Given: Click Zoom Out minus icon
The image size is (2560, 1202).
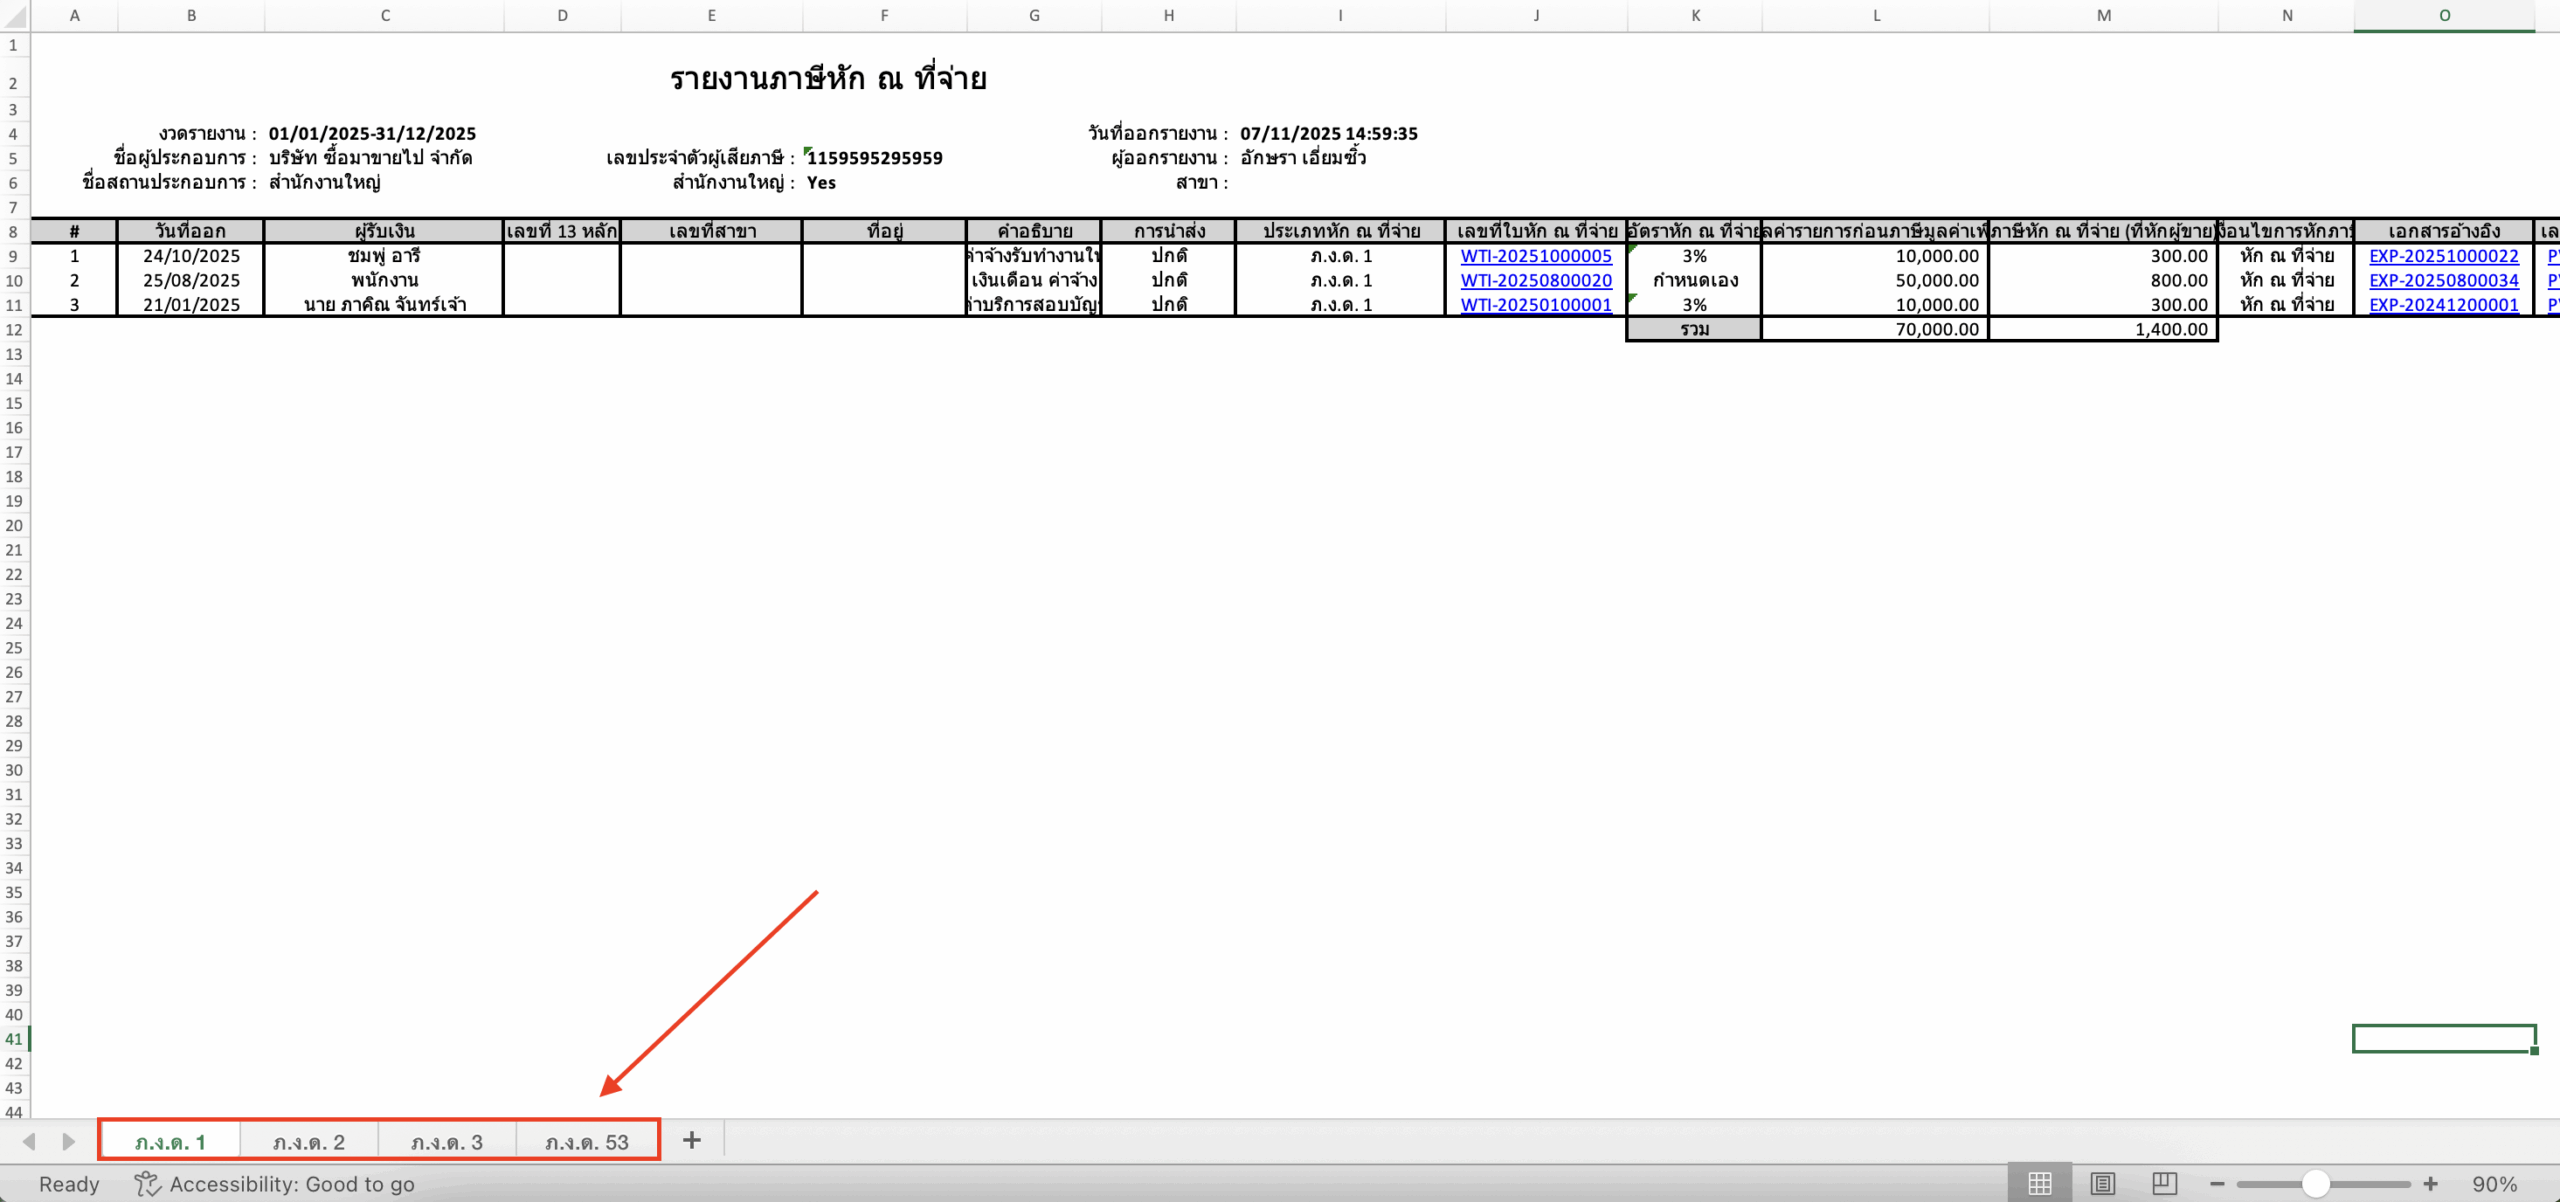Looking at the screenshot, I should coord(2219,1183).
